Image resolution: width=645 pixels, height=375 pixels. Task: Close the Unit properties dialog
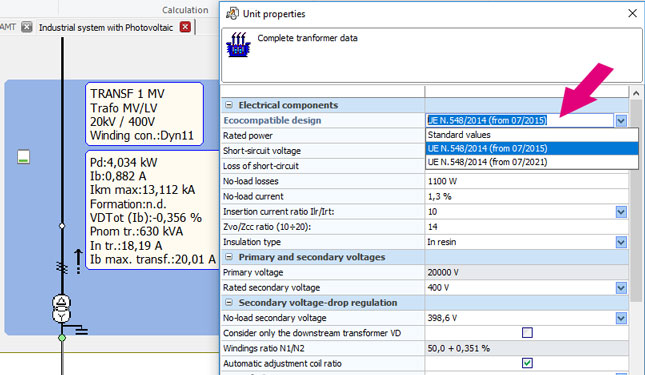pos(633,13)
